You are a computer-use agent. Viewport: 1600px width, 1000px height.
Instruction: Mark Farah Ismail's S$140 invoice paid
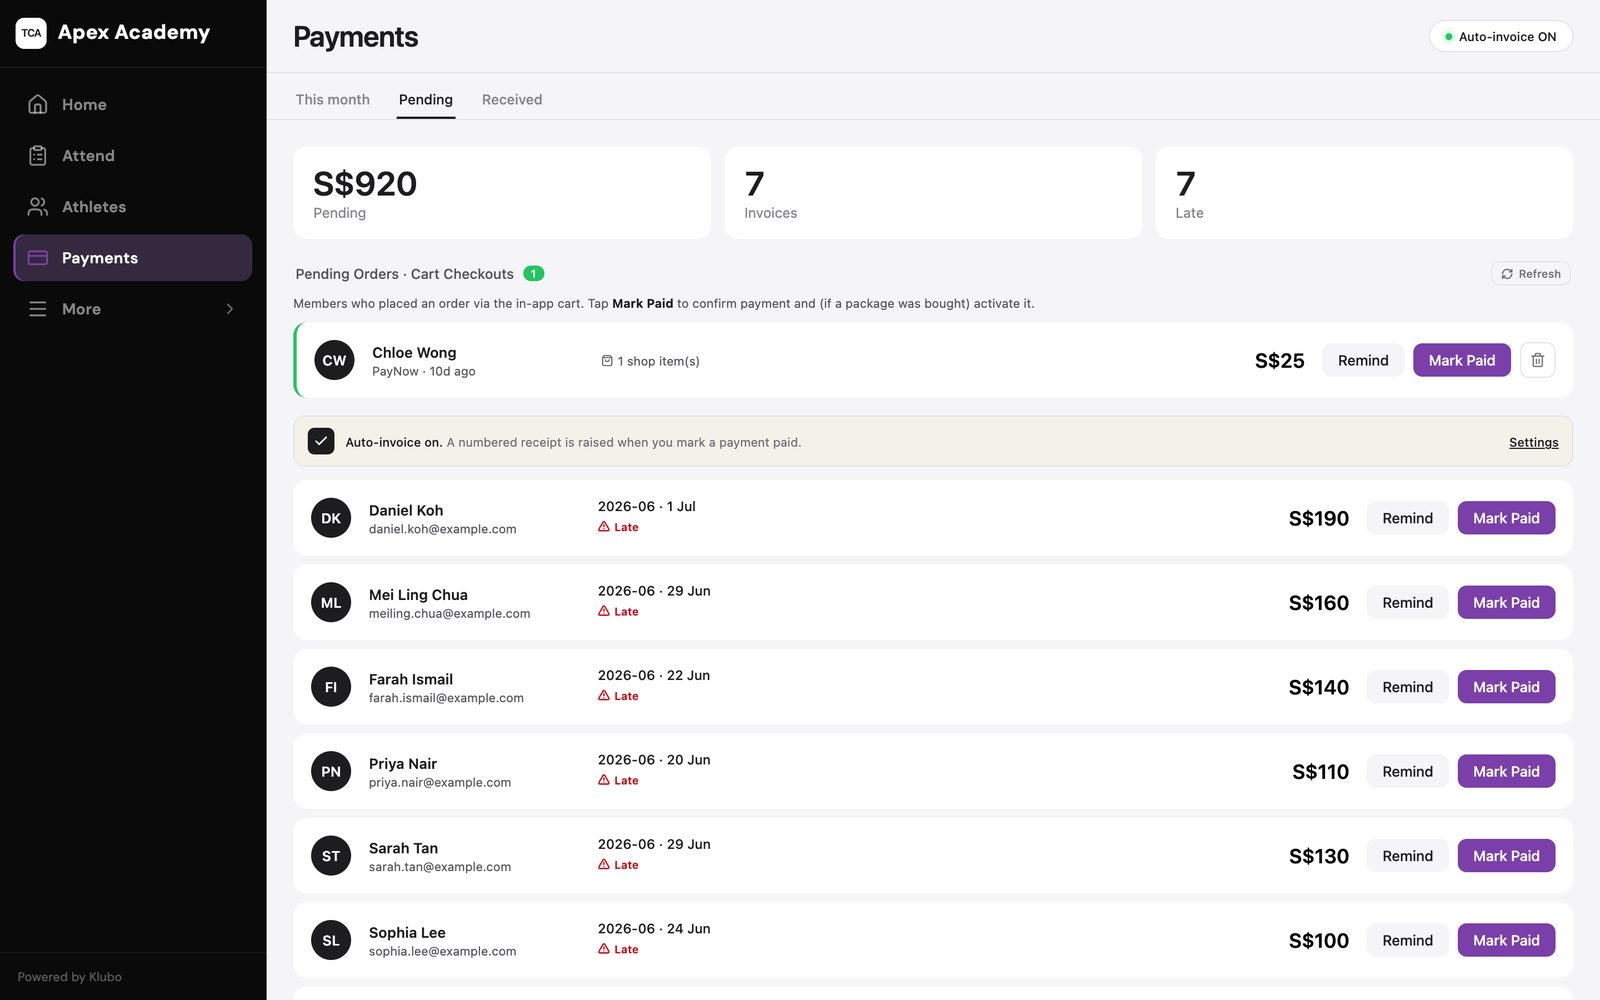coord(1506,687)
